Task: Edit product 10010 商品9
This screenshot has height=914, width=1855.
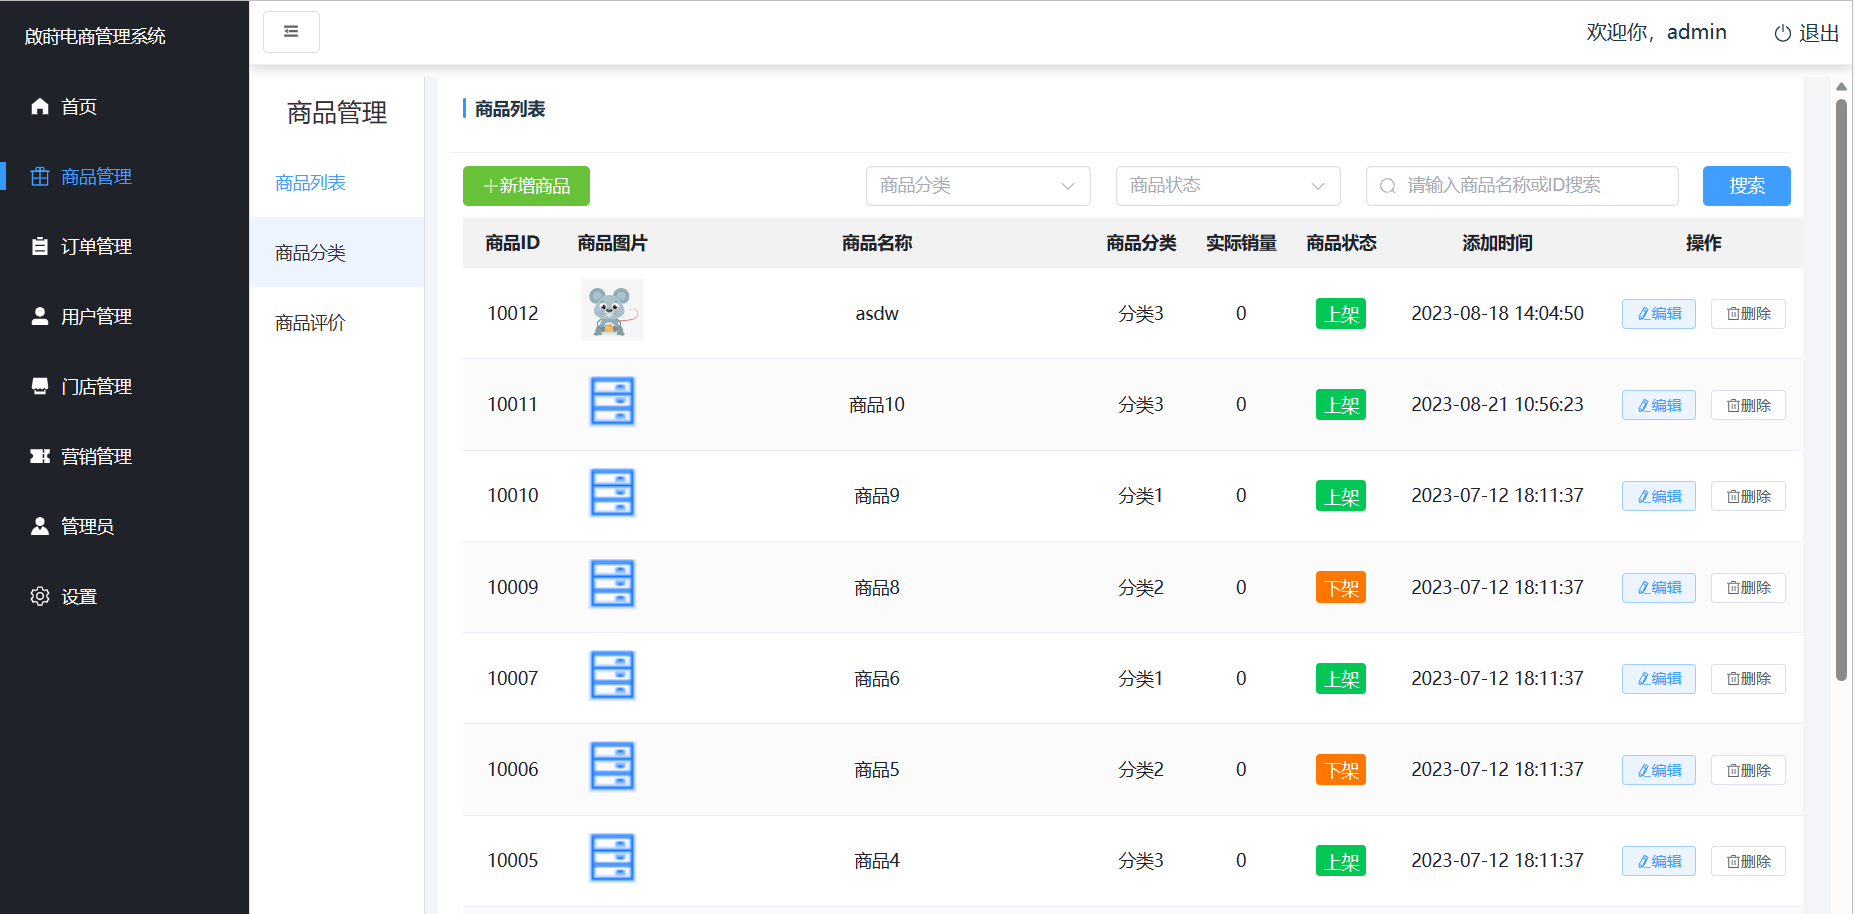Action: pos(1658,496)
